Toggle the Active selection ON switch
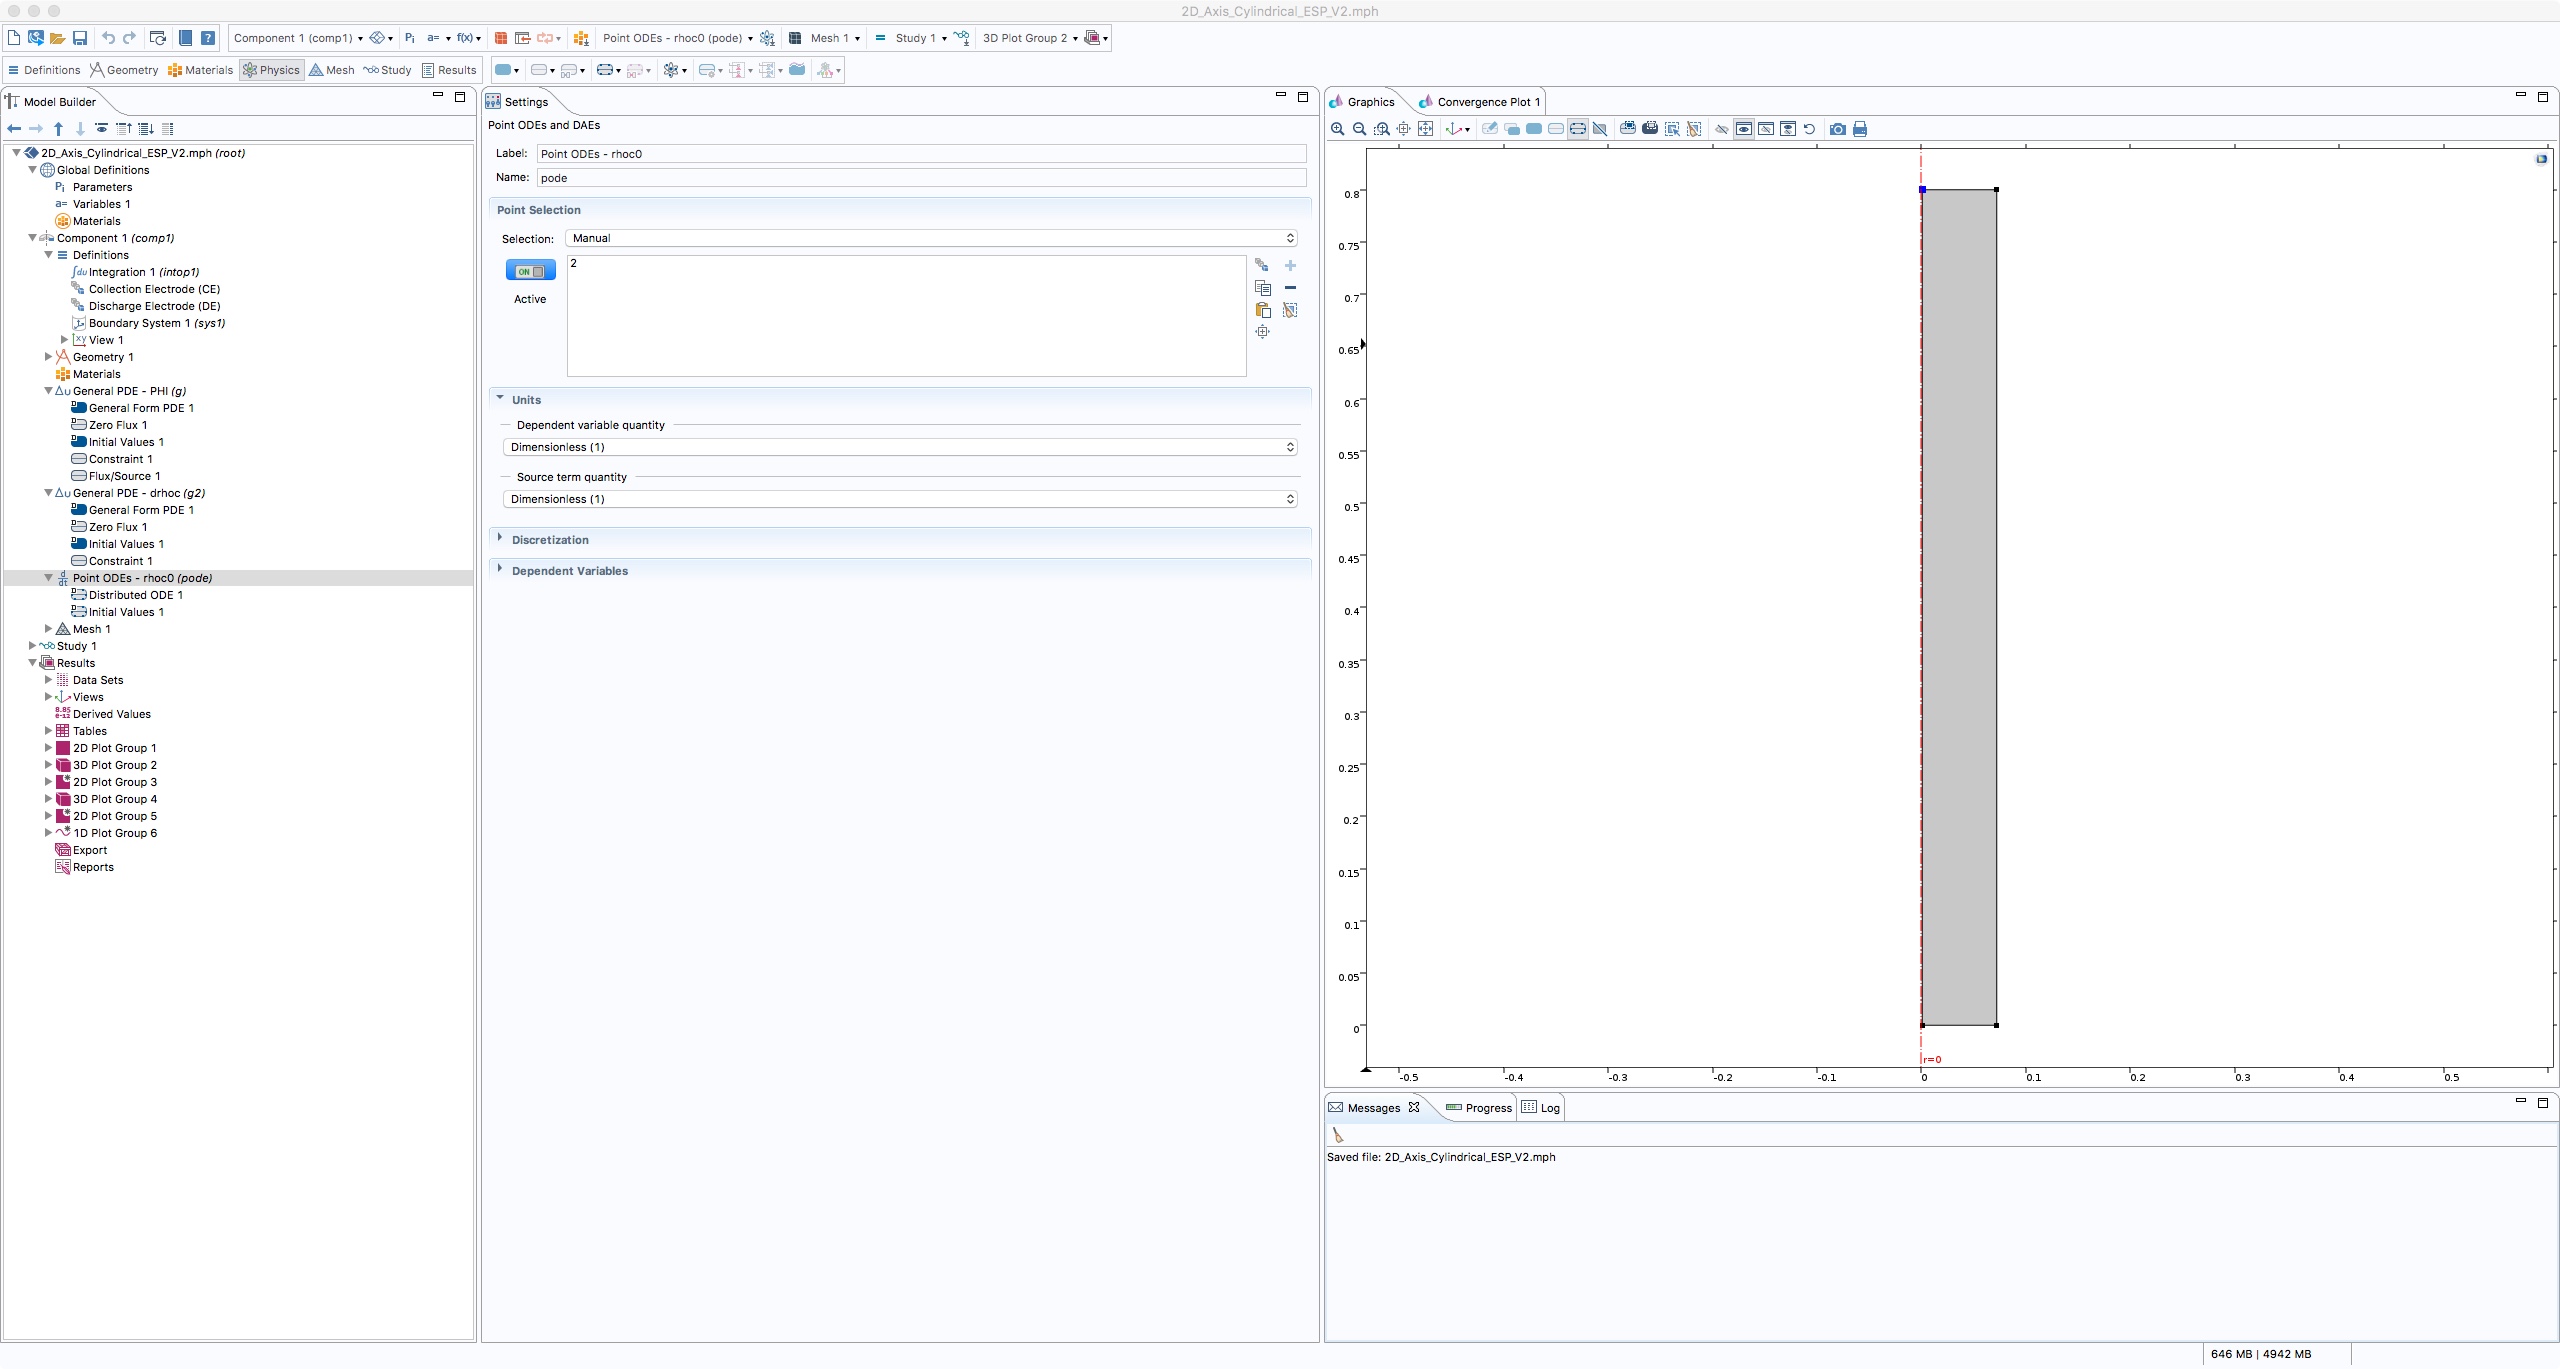This screenshot has height=1369, width=2560. click(x=530, y=271)
